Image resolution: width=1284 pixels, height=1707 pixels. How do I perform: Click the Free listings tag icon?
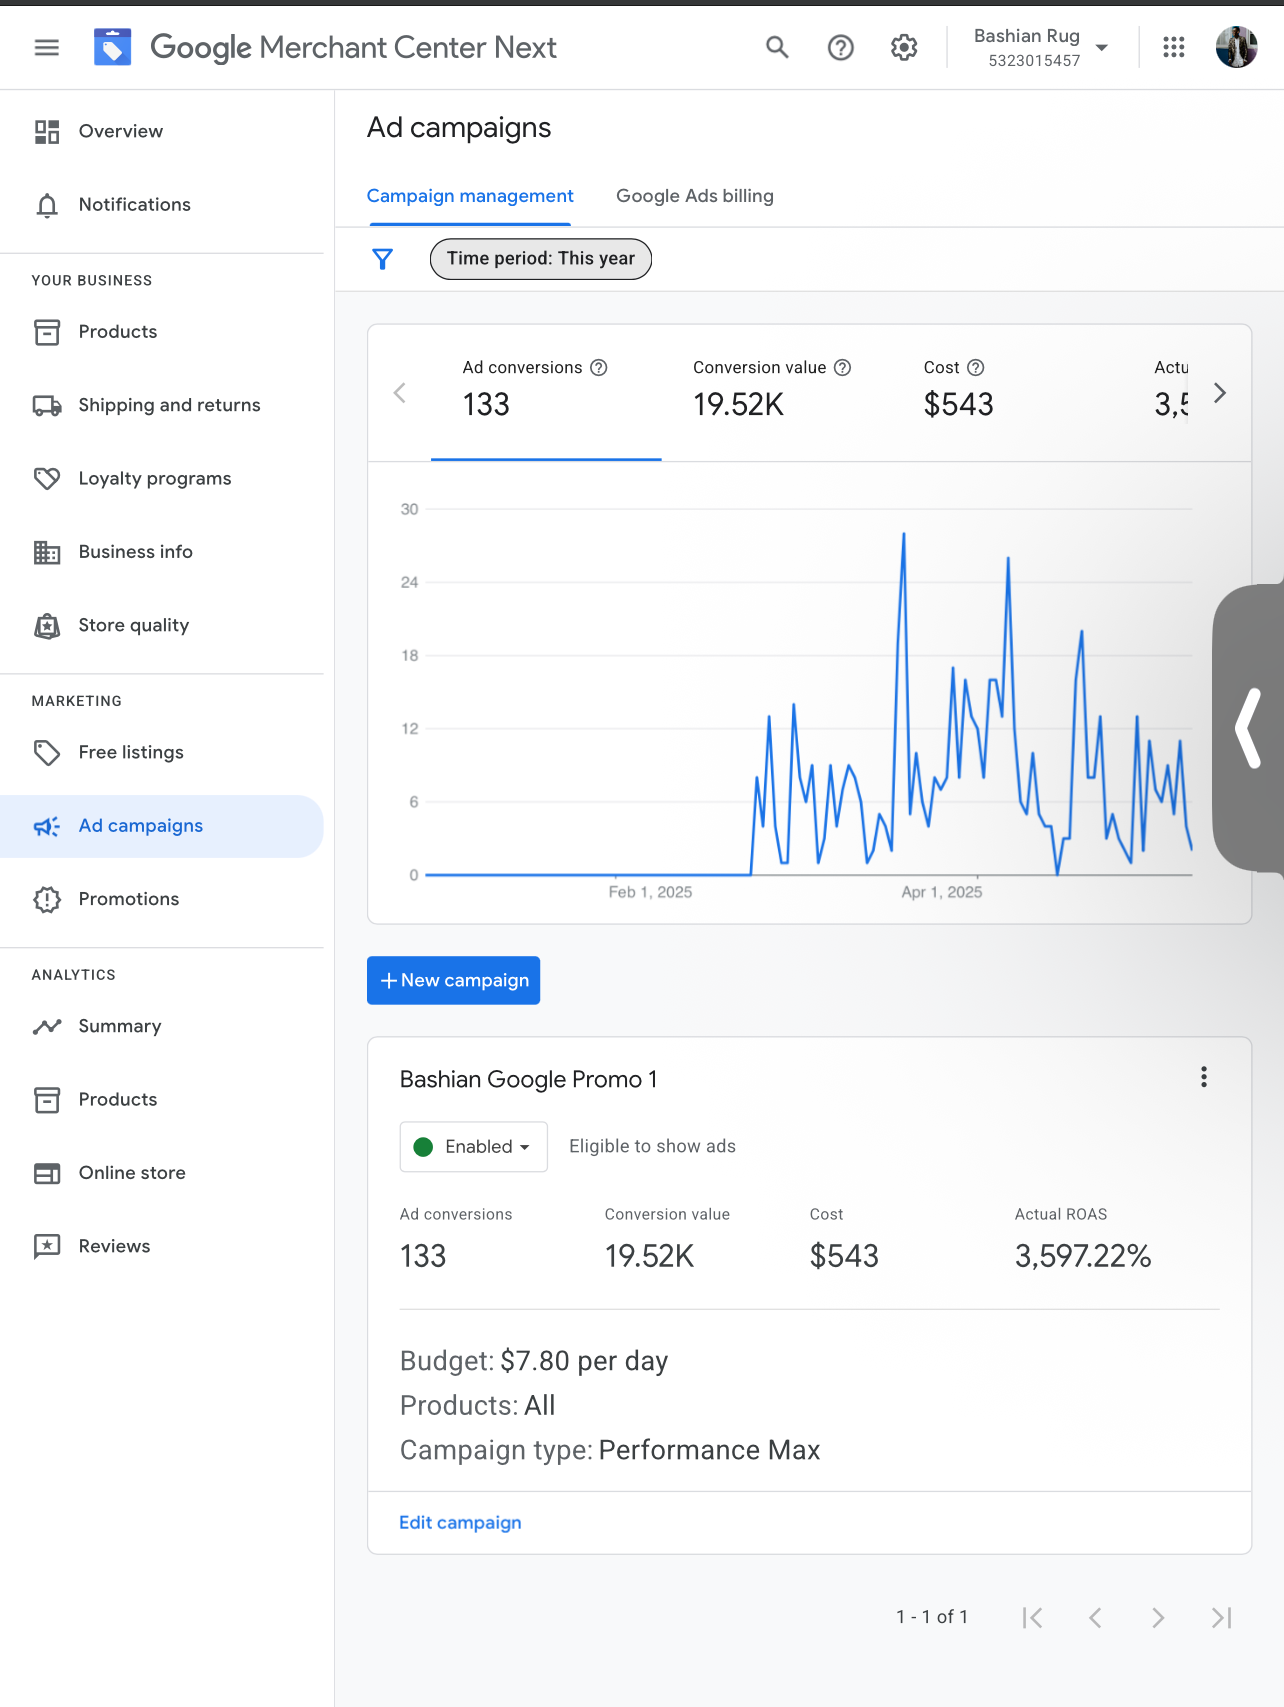click(x=47, y=752)
